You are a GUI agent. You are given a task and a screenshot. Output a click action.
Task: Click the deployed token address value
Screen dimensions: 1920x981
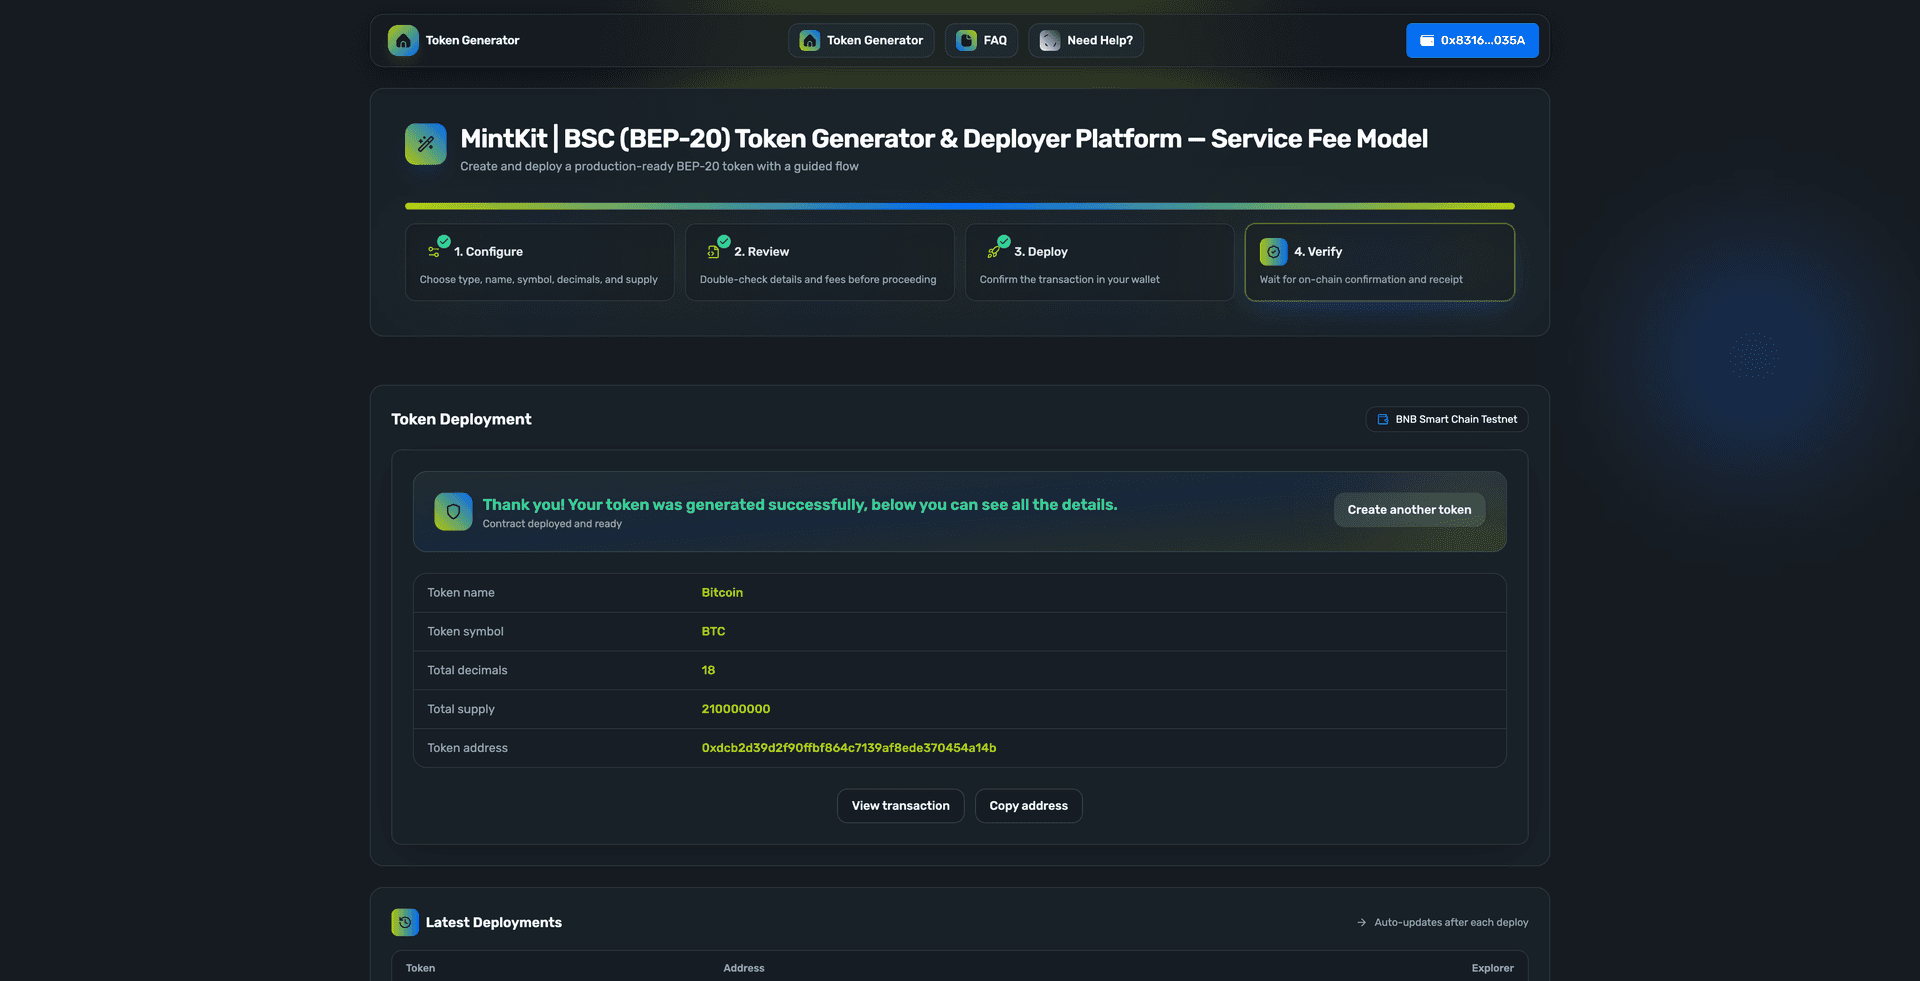(x=848, y=748)
